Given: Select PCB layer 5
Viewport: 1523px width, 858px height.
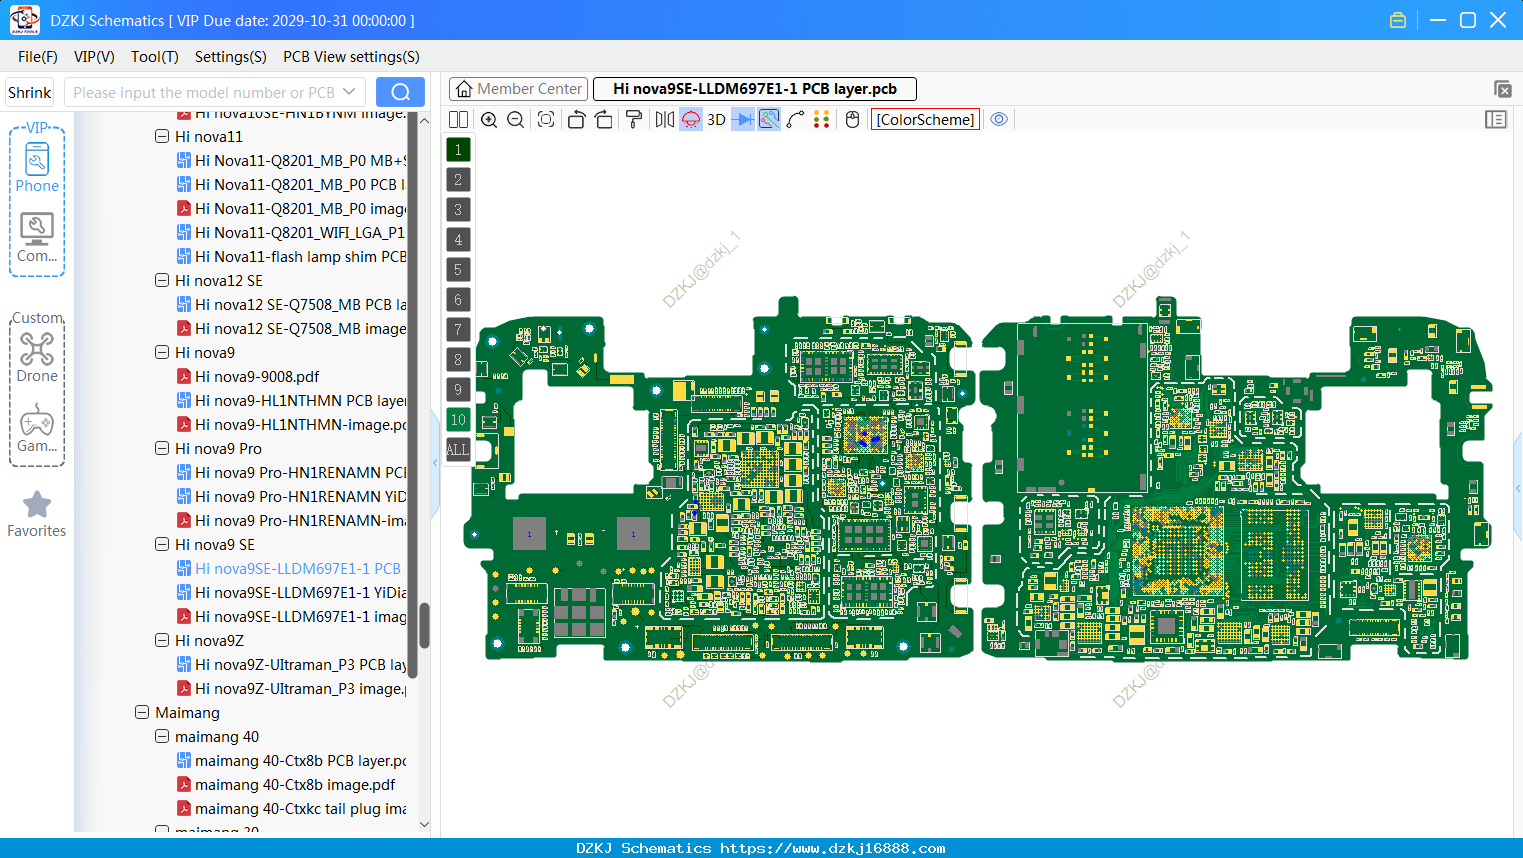Looking at the screenshot, I should [x=458, y=270].
